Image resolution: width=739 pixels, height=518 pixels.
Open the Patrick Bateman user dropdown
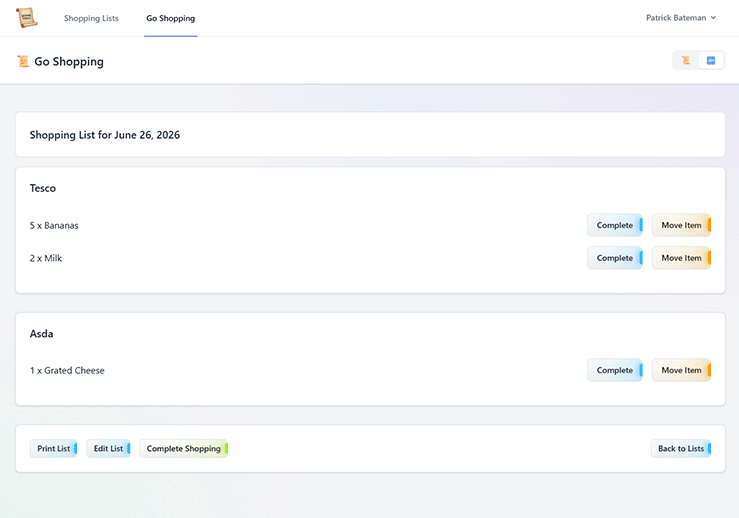pyautogui.click(x=681, y=17)
